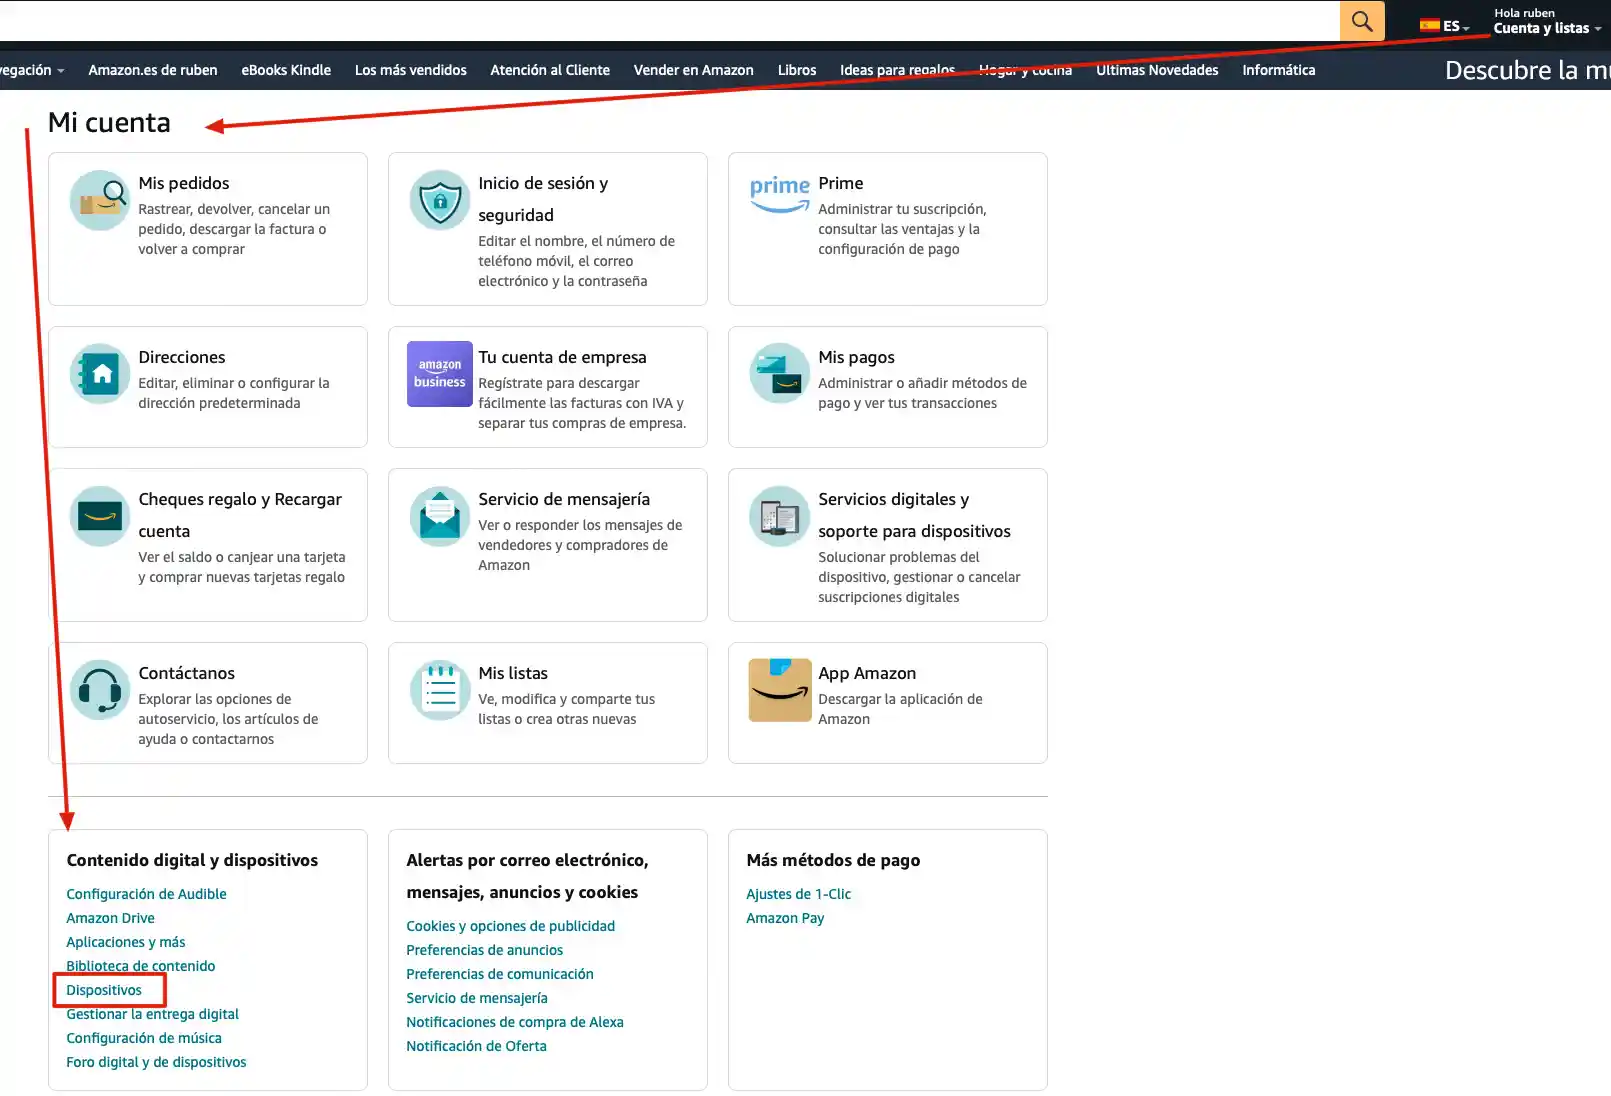Screen dimensions: 1611x1096
Task: Click the security shield lock icon
Action: point(440,200)
